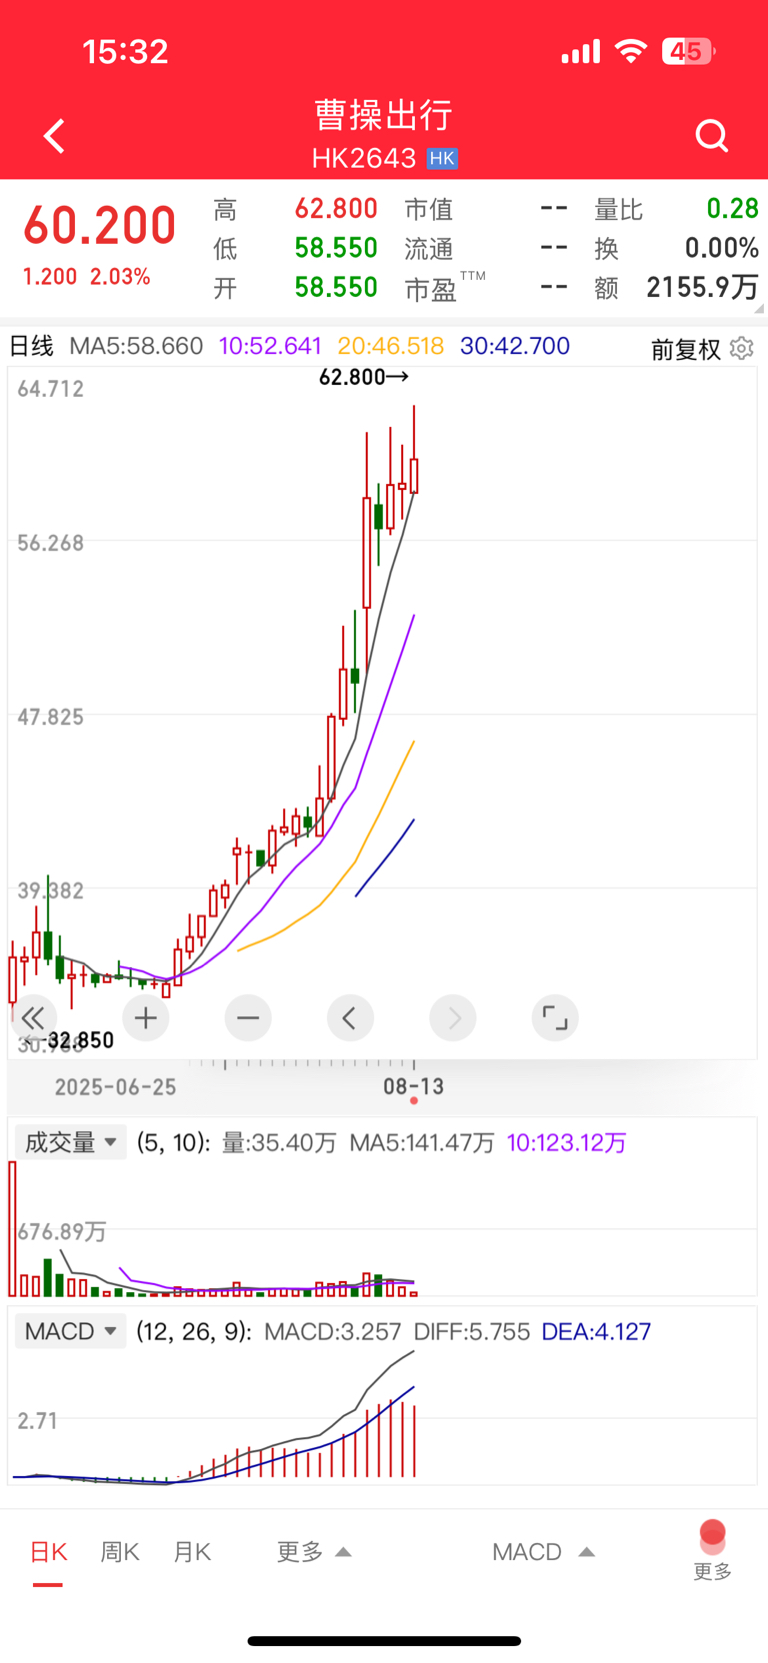Tap orange MA 20:46.518 label
Image resolution: width=768 pixels, height=1663 pixels.
pos(390,346)
